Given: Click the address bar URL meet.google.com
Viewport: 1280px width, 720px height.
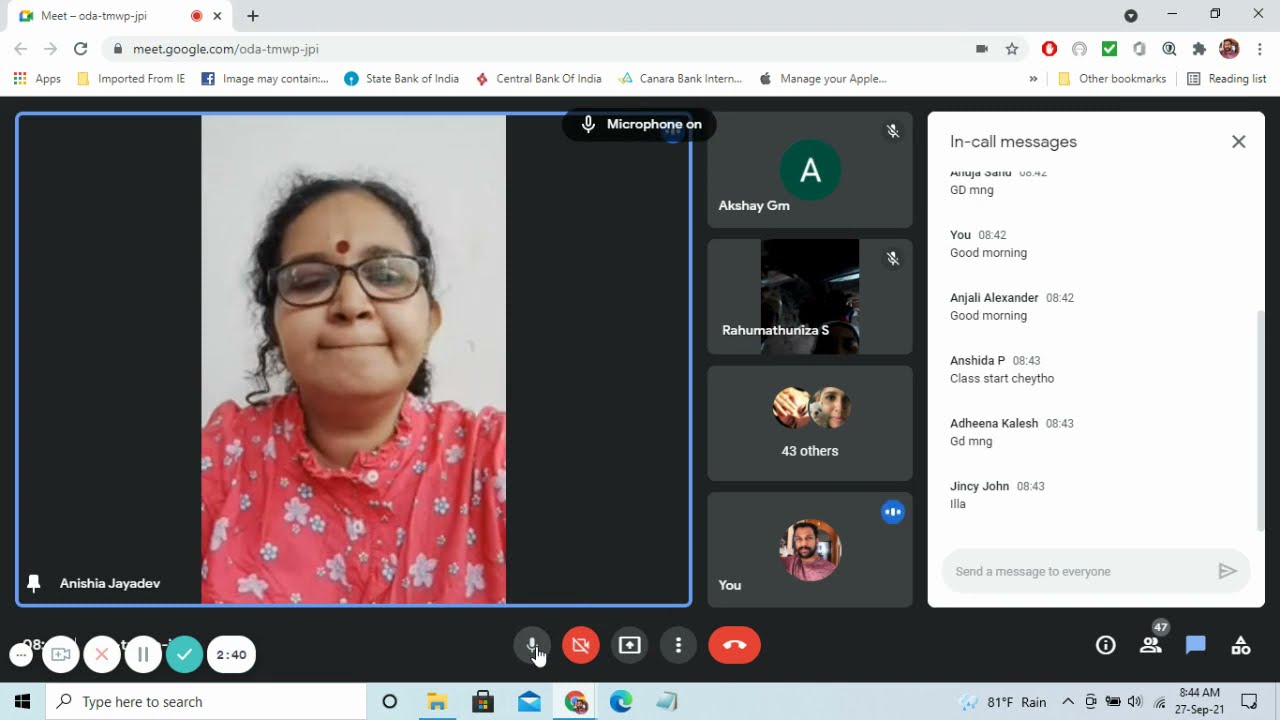Looking at the screenshot, I should (x=226, y=48).
